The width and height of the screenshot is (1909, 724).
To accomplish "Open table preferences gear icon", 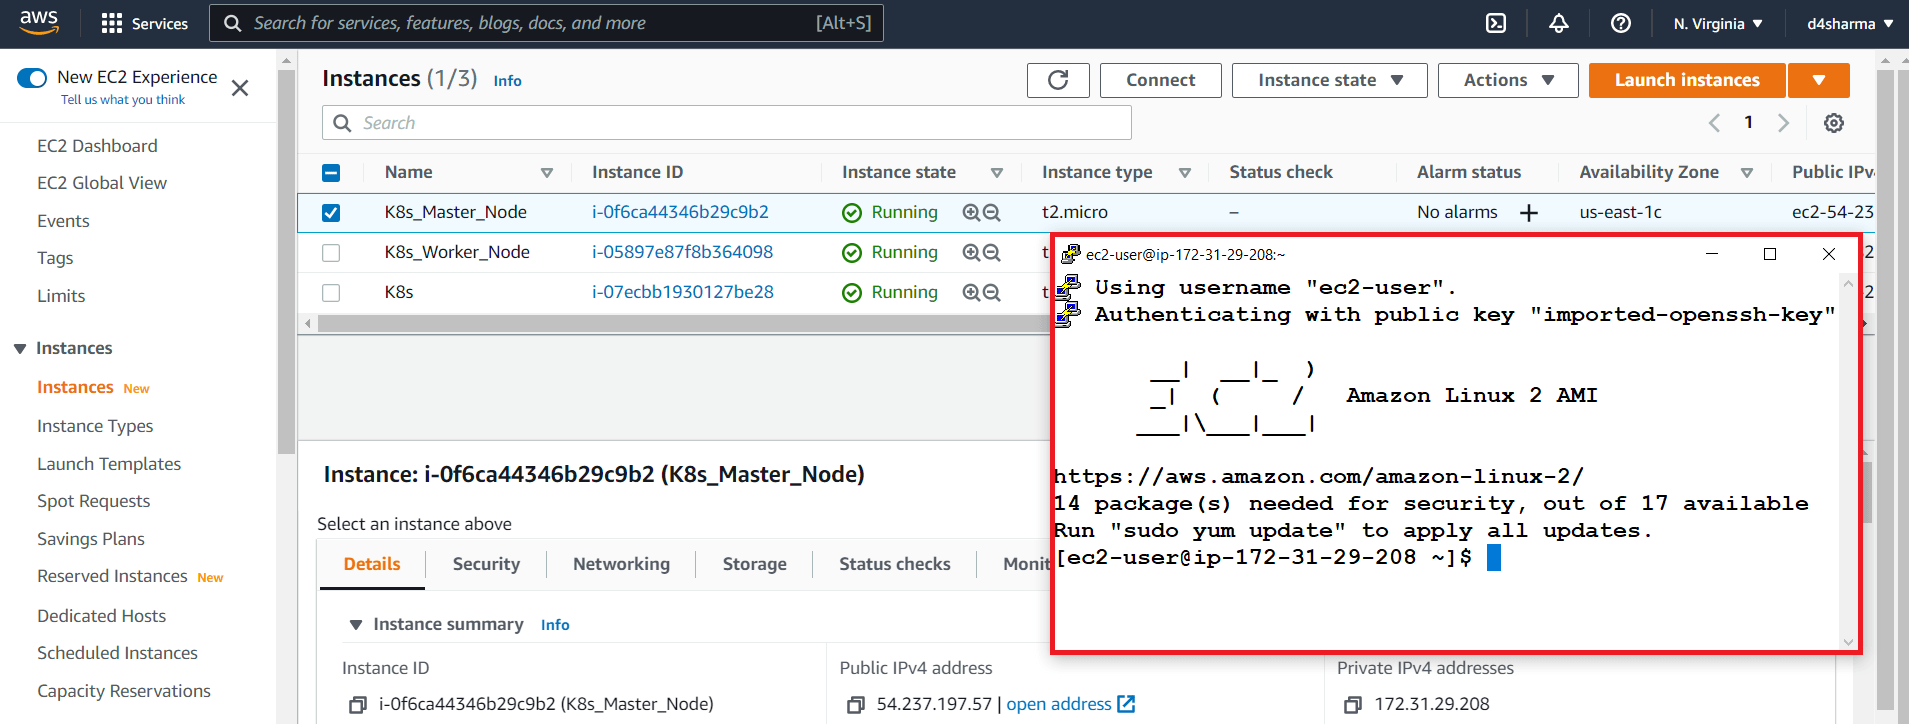I will coord(1834,123).
